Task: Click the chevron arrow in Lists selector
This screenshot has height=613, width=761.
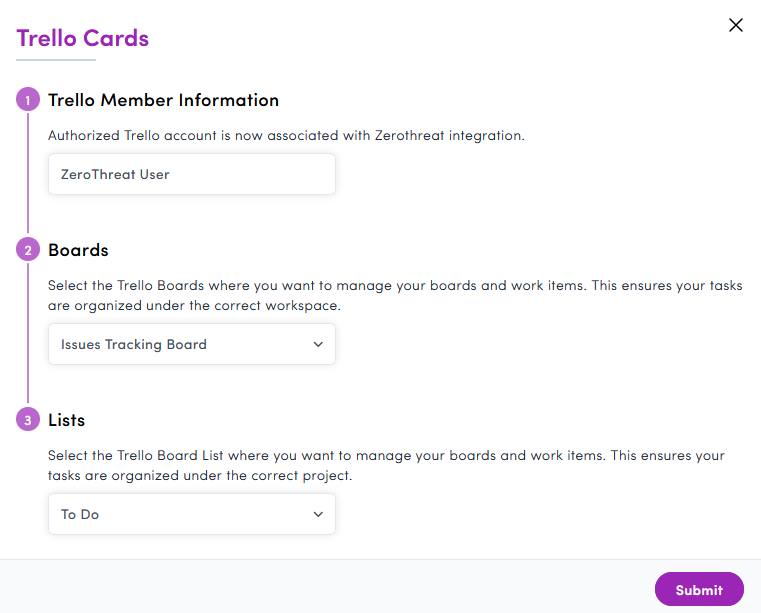Action: pyautogui.click(x=318, y=514)
